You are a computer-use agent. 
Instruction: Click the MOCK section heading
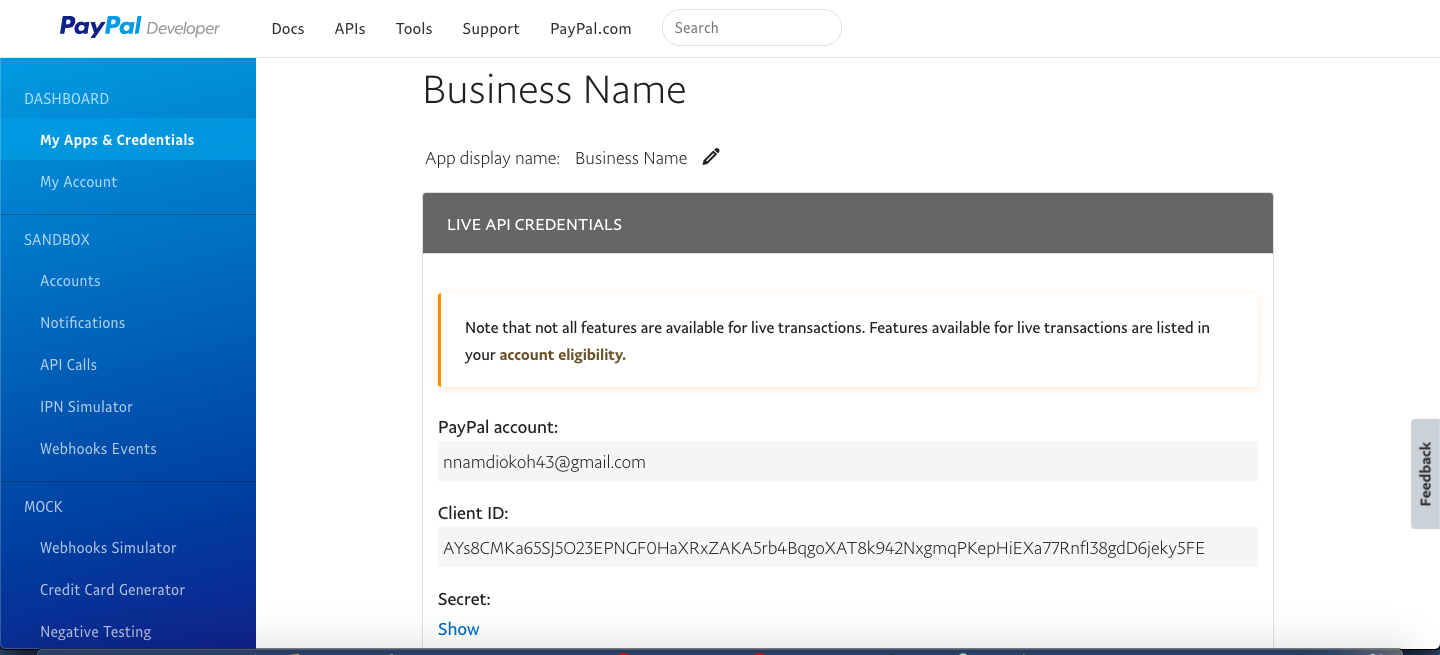pos(43,507)
